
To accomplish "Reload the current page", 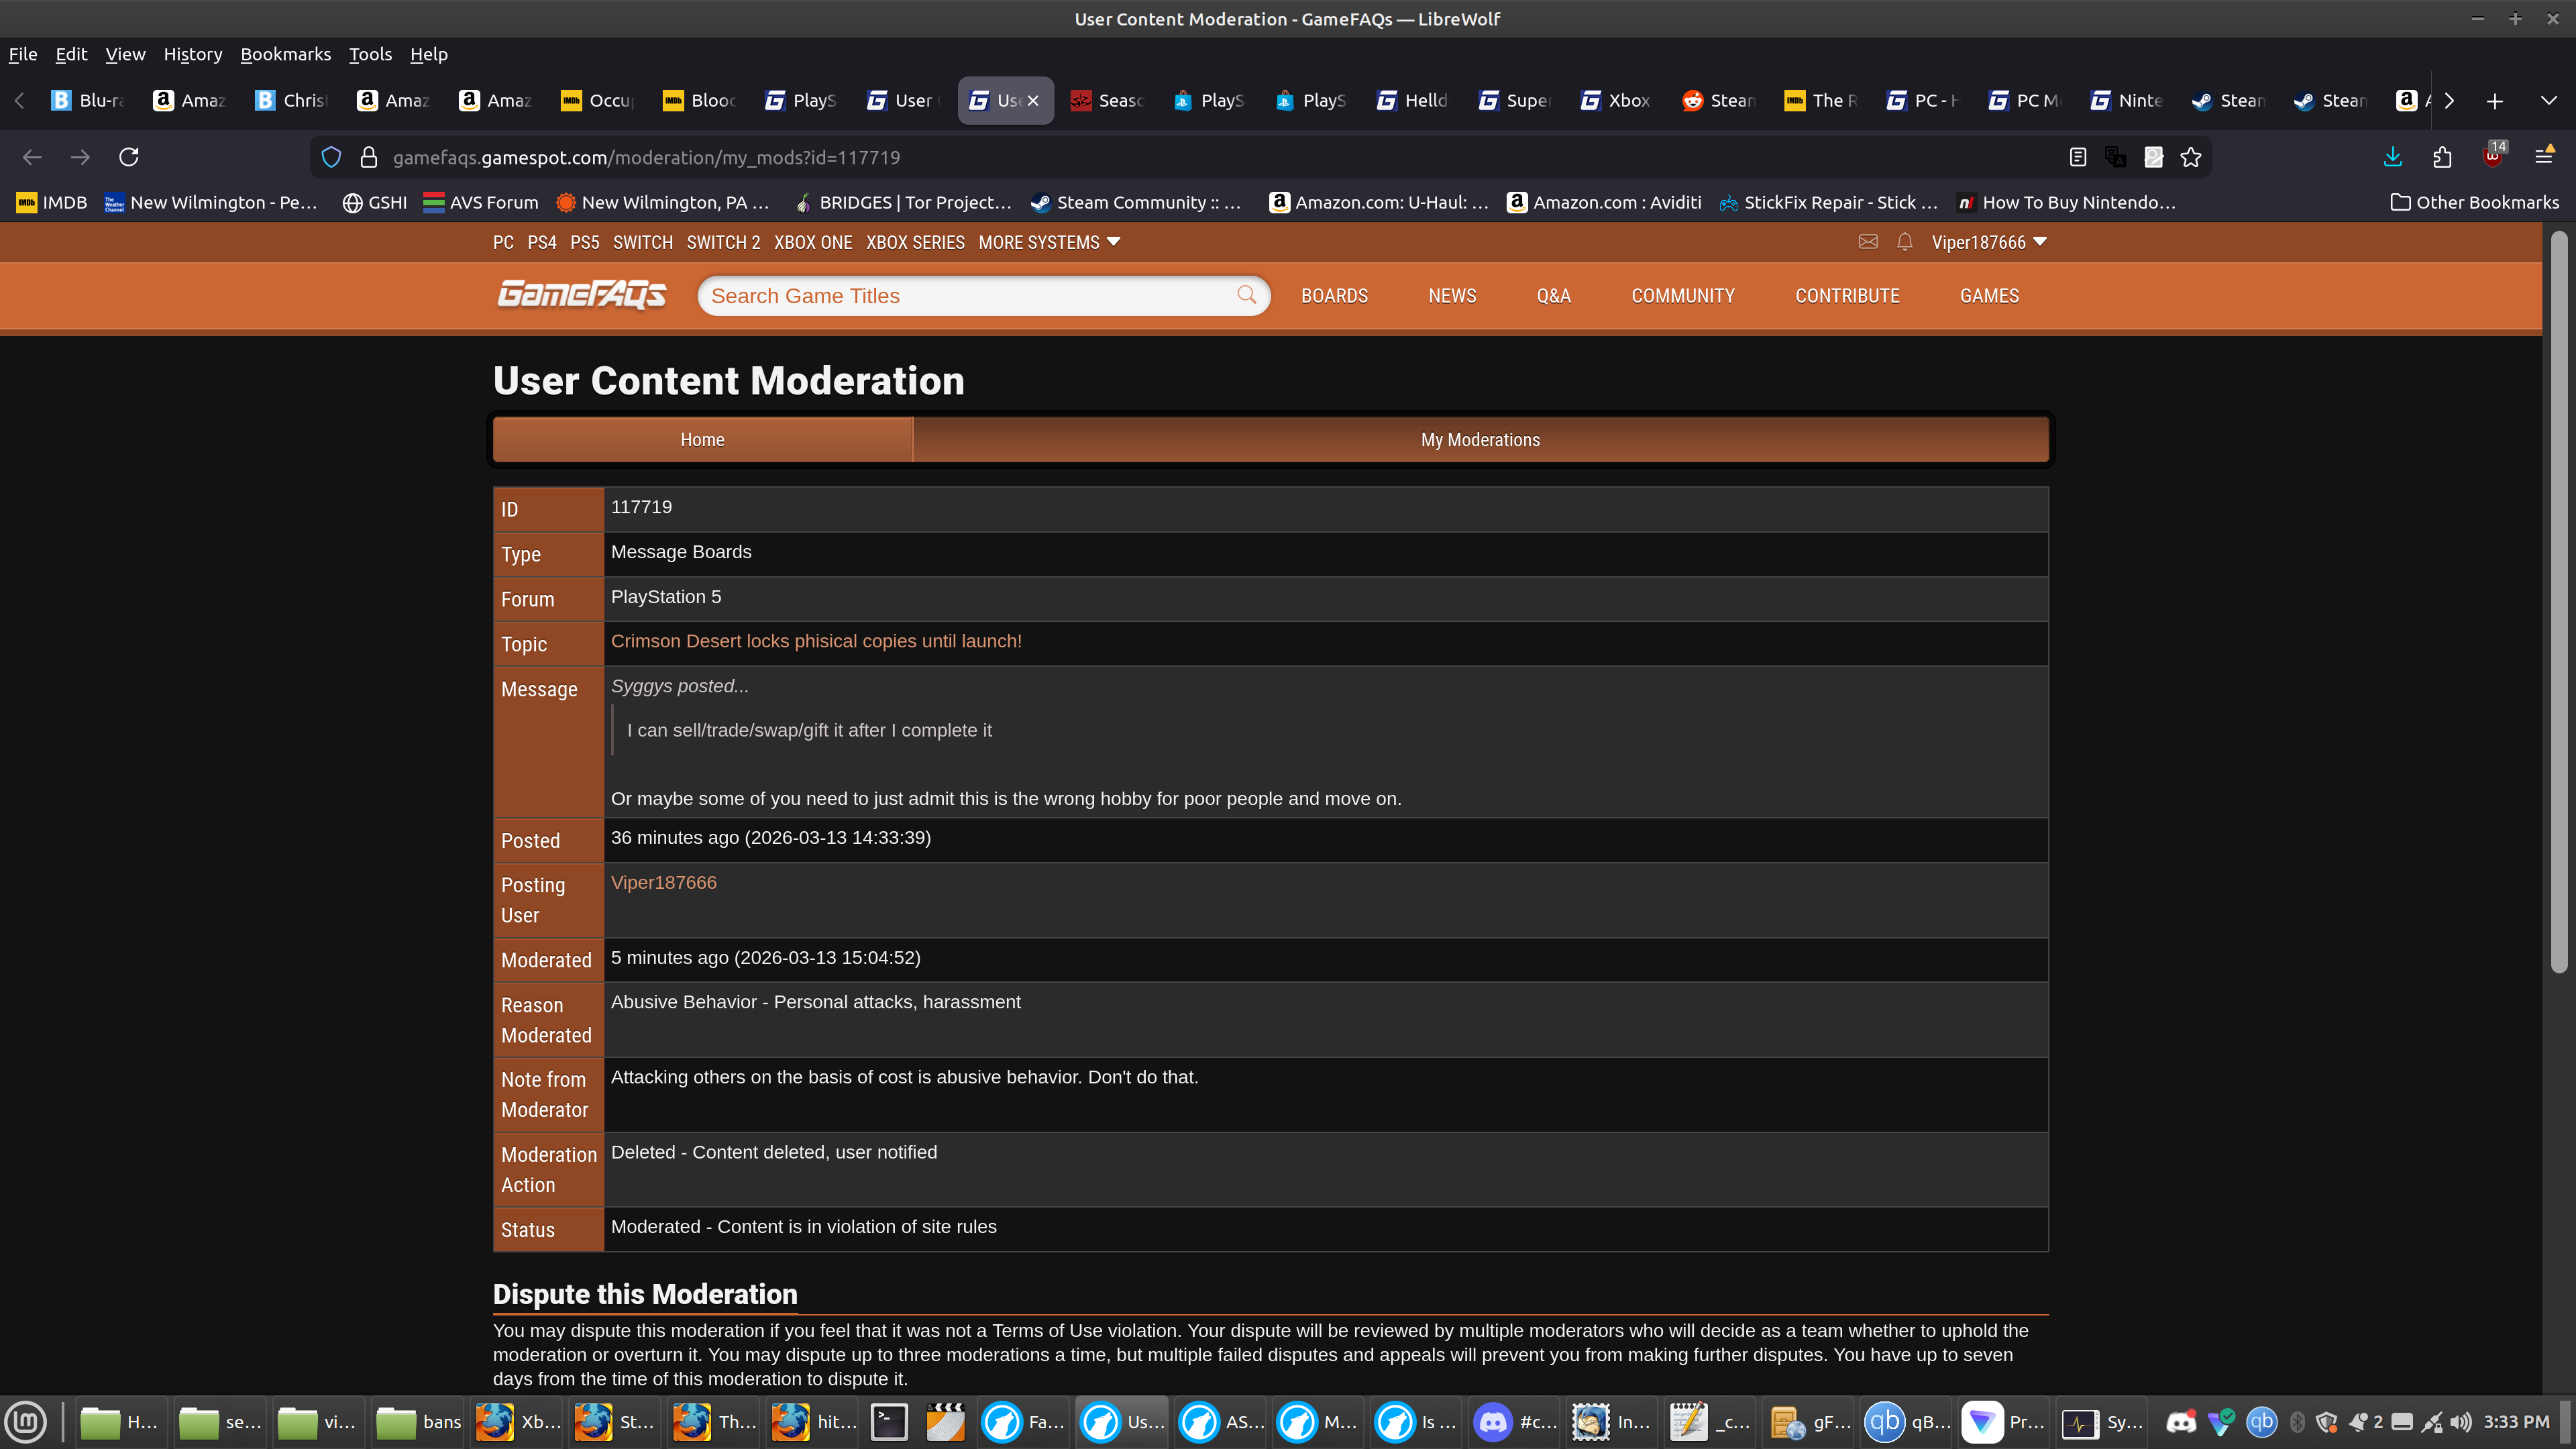I will [129, 157].
